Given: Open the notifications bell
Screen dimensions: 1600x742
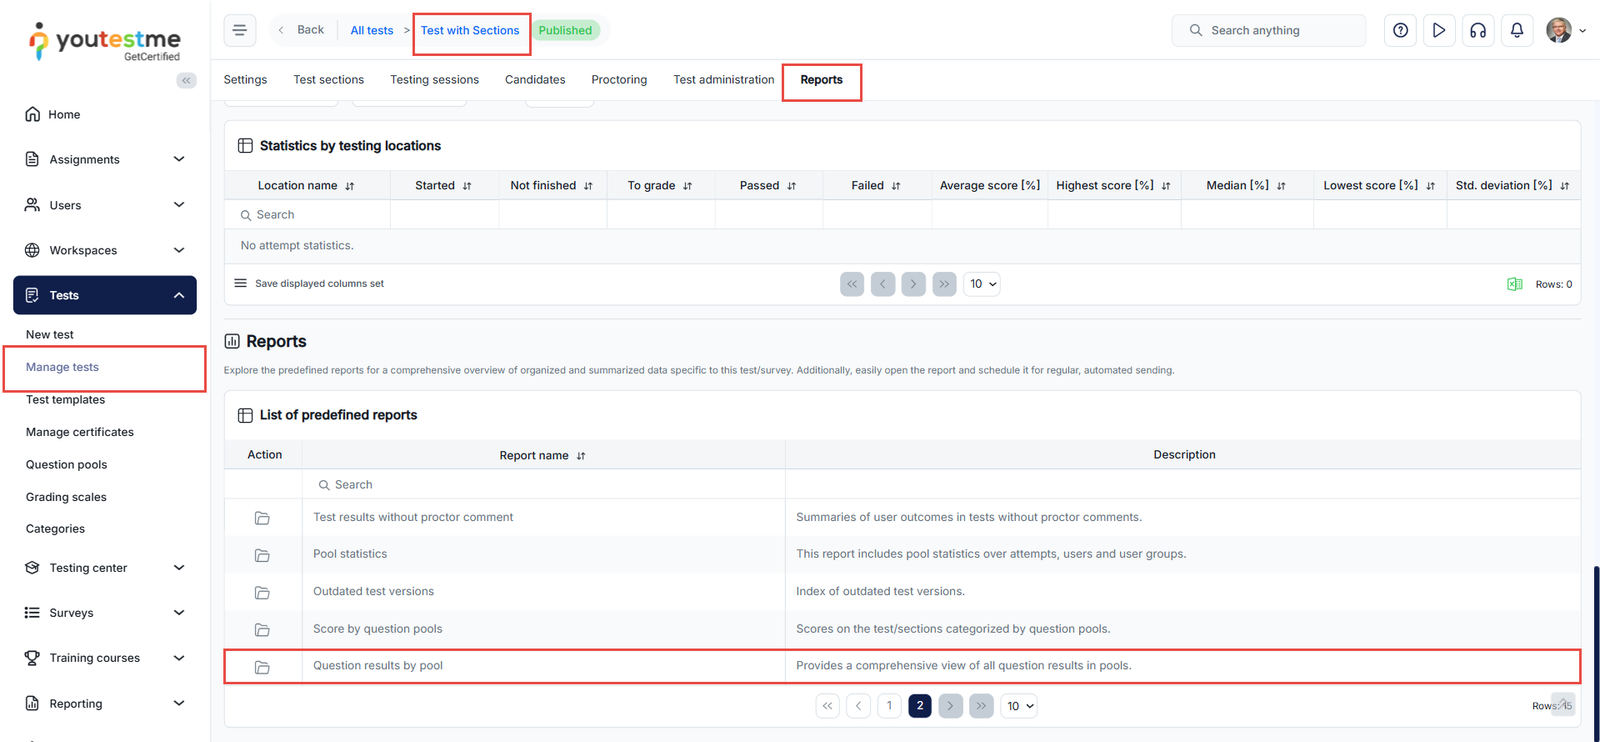Looking at the screenshot, I should click(x=1517, y=30).
